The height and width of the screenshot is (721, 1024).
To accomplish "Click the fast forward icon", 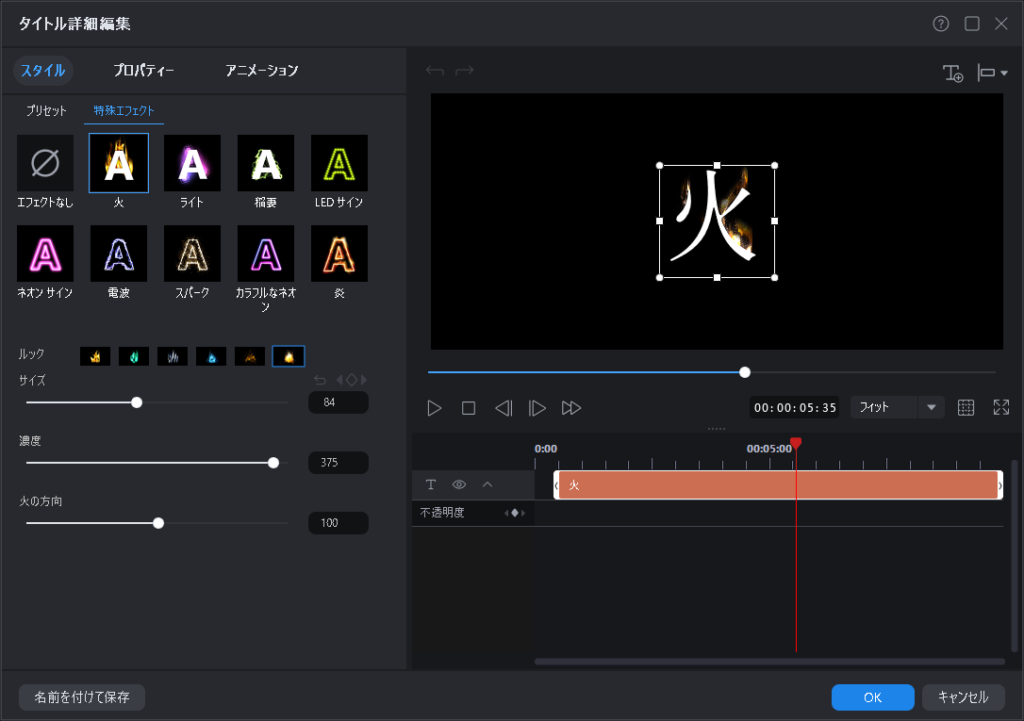I will [571, 408].
